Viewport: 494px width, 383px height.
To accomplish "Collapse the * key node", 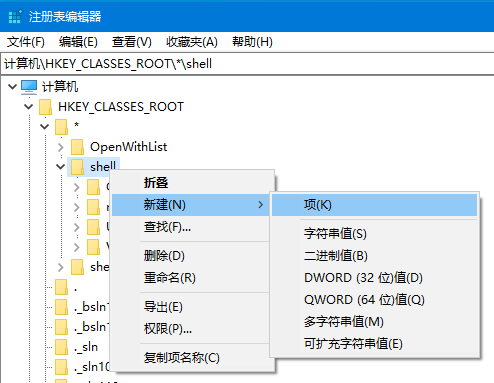I will point(45,127).
